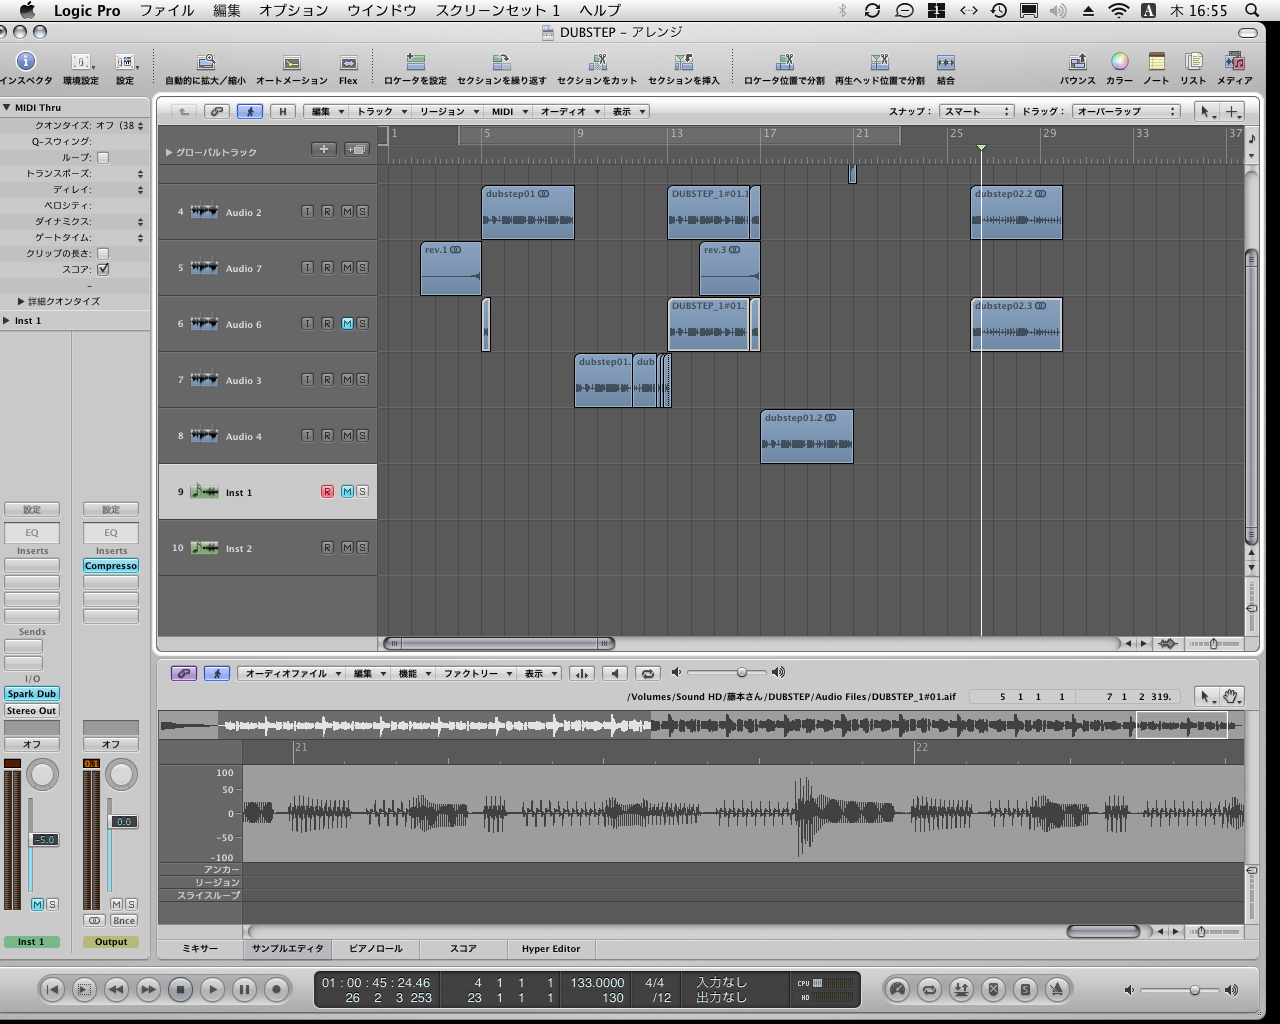Open the ドラッグ overlap drag dropdown
Image resolution: width=1280 pixels, height=1024 pixels.
[1126, 111]
